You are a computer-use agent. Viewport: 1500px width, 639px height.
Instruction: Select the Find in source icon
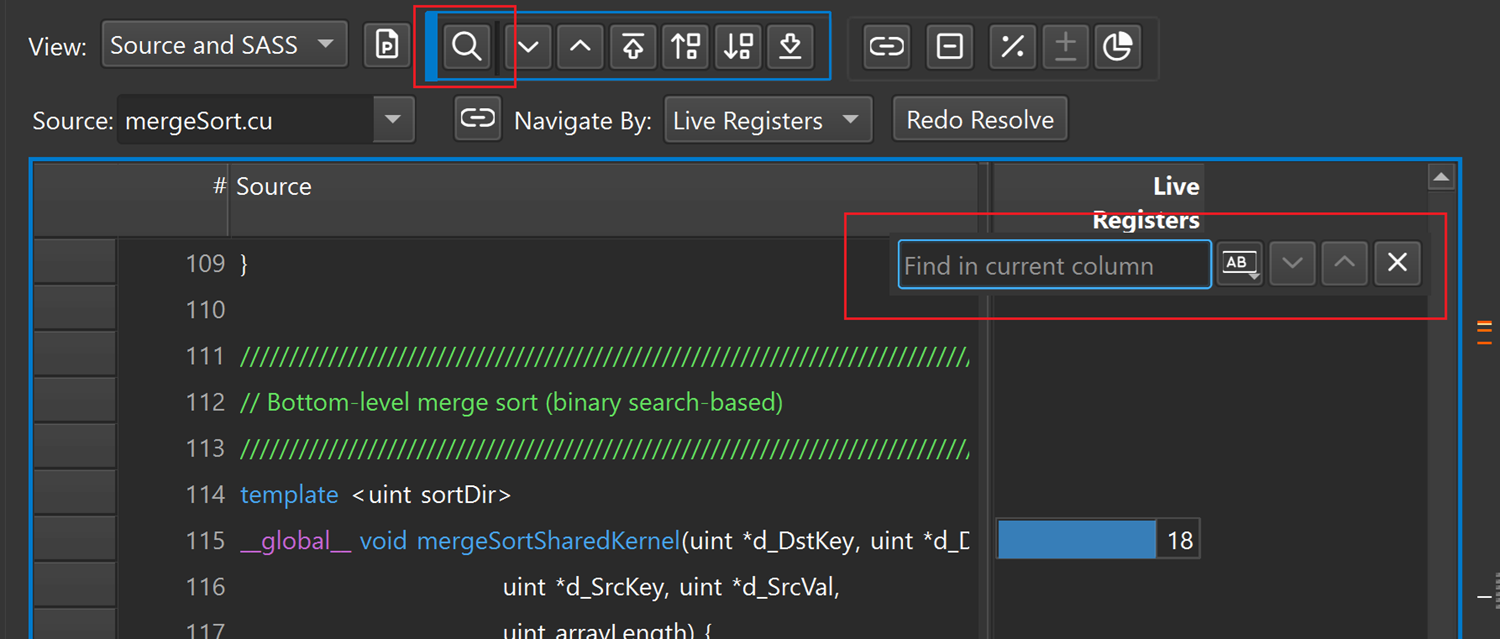click(x=466, y=45)
